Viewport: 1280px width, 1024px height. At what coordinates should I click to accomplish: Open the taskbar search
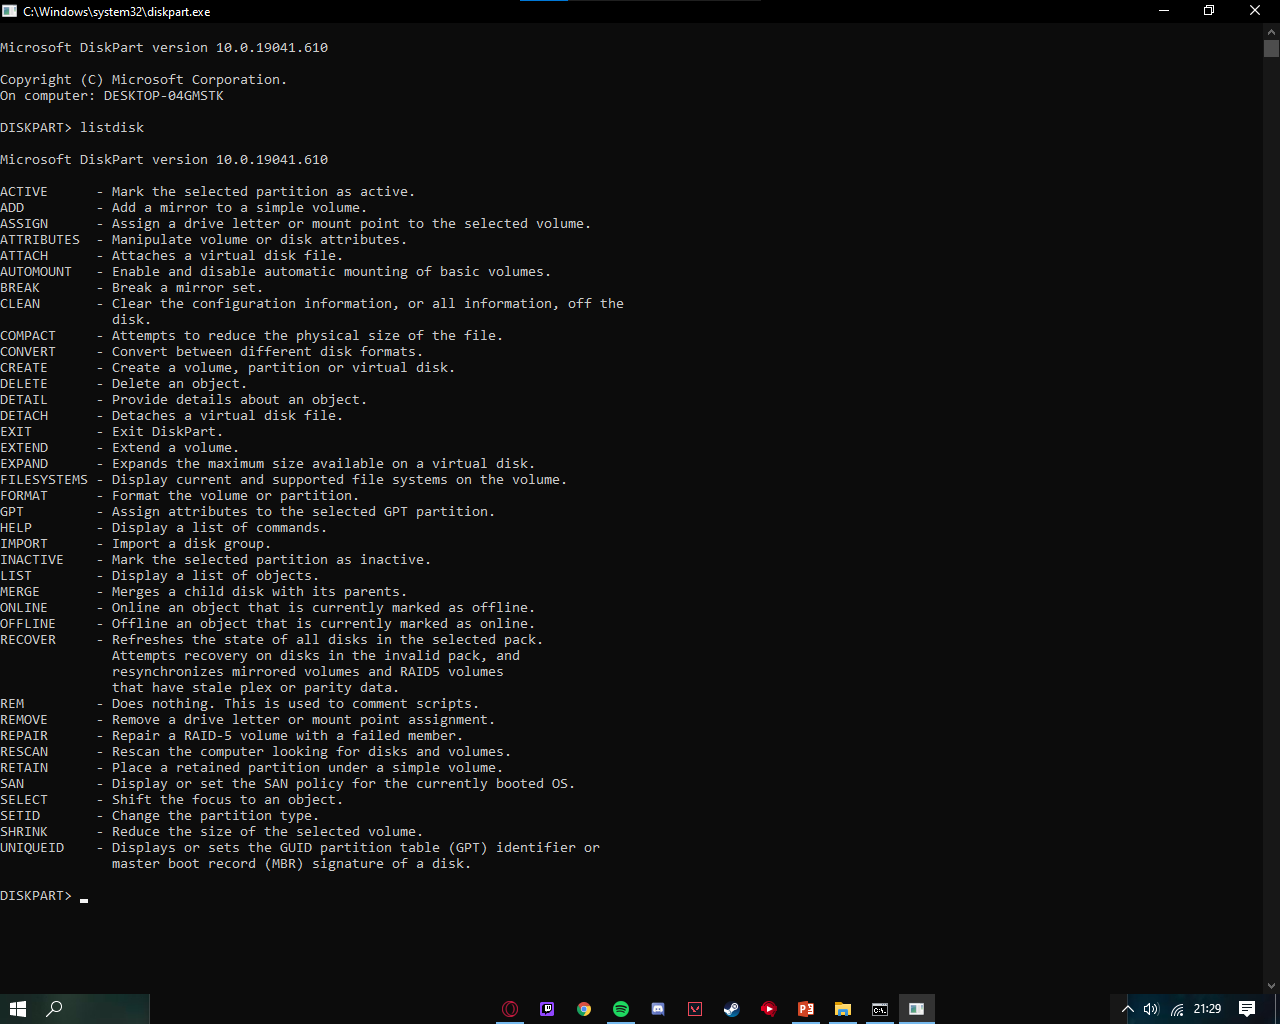tap(55, 1009)
